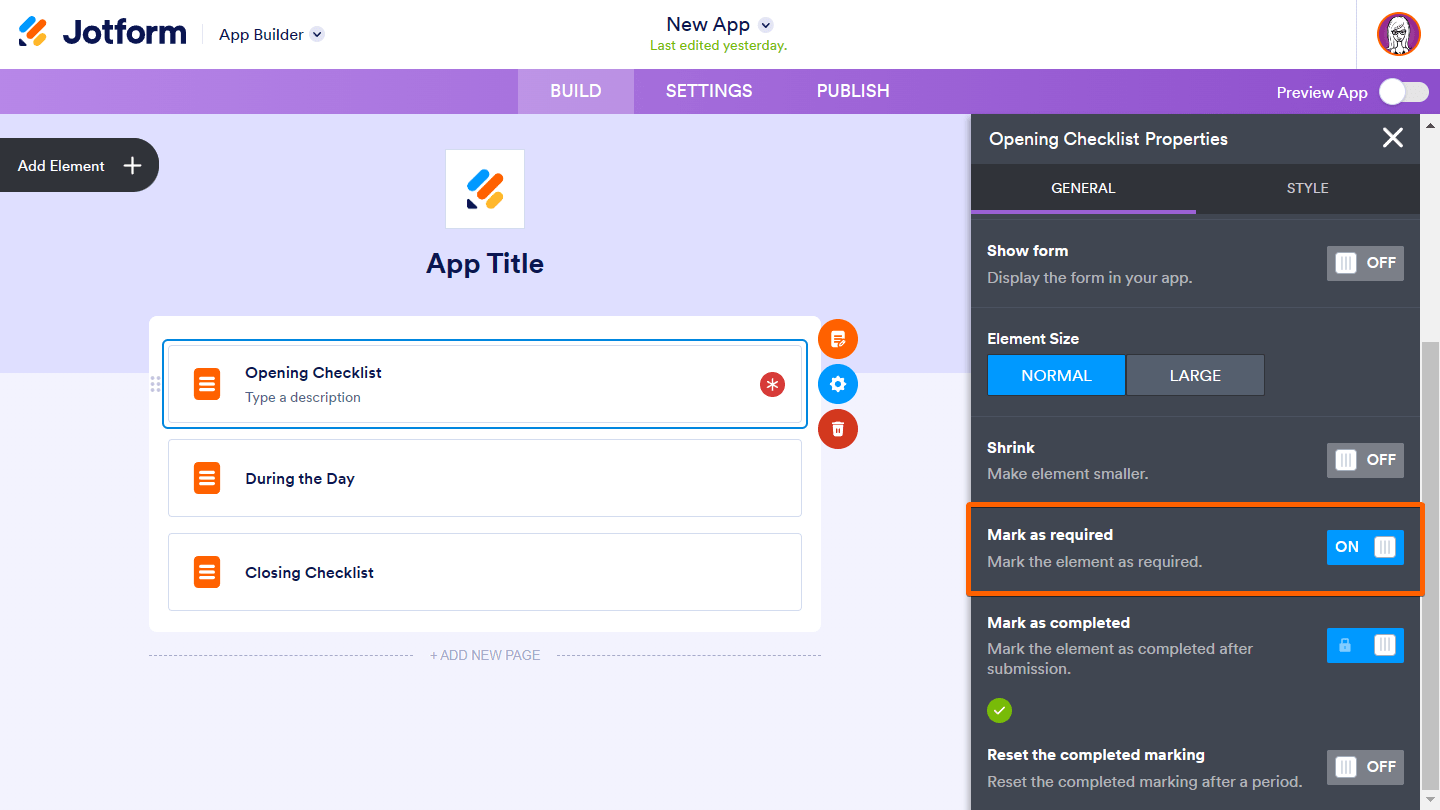Screen dimensions: 1440x810
Task: Toggle the Preview App switch
Action: [1403, 92]
